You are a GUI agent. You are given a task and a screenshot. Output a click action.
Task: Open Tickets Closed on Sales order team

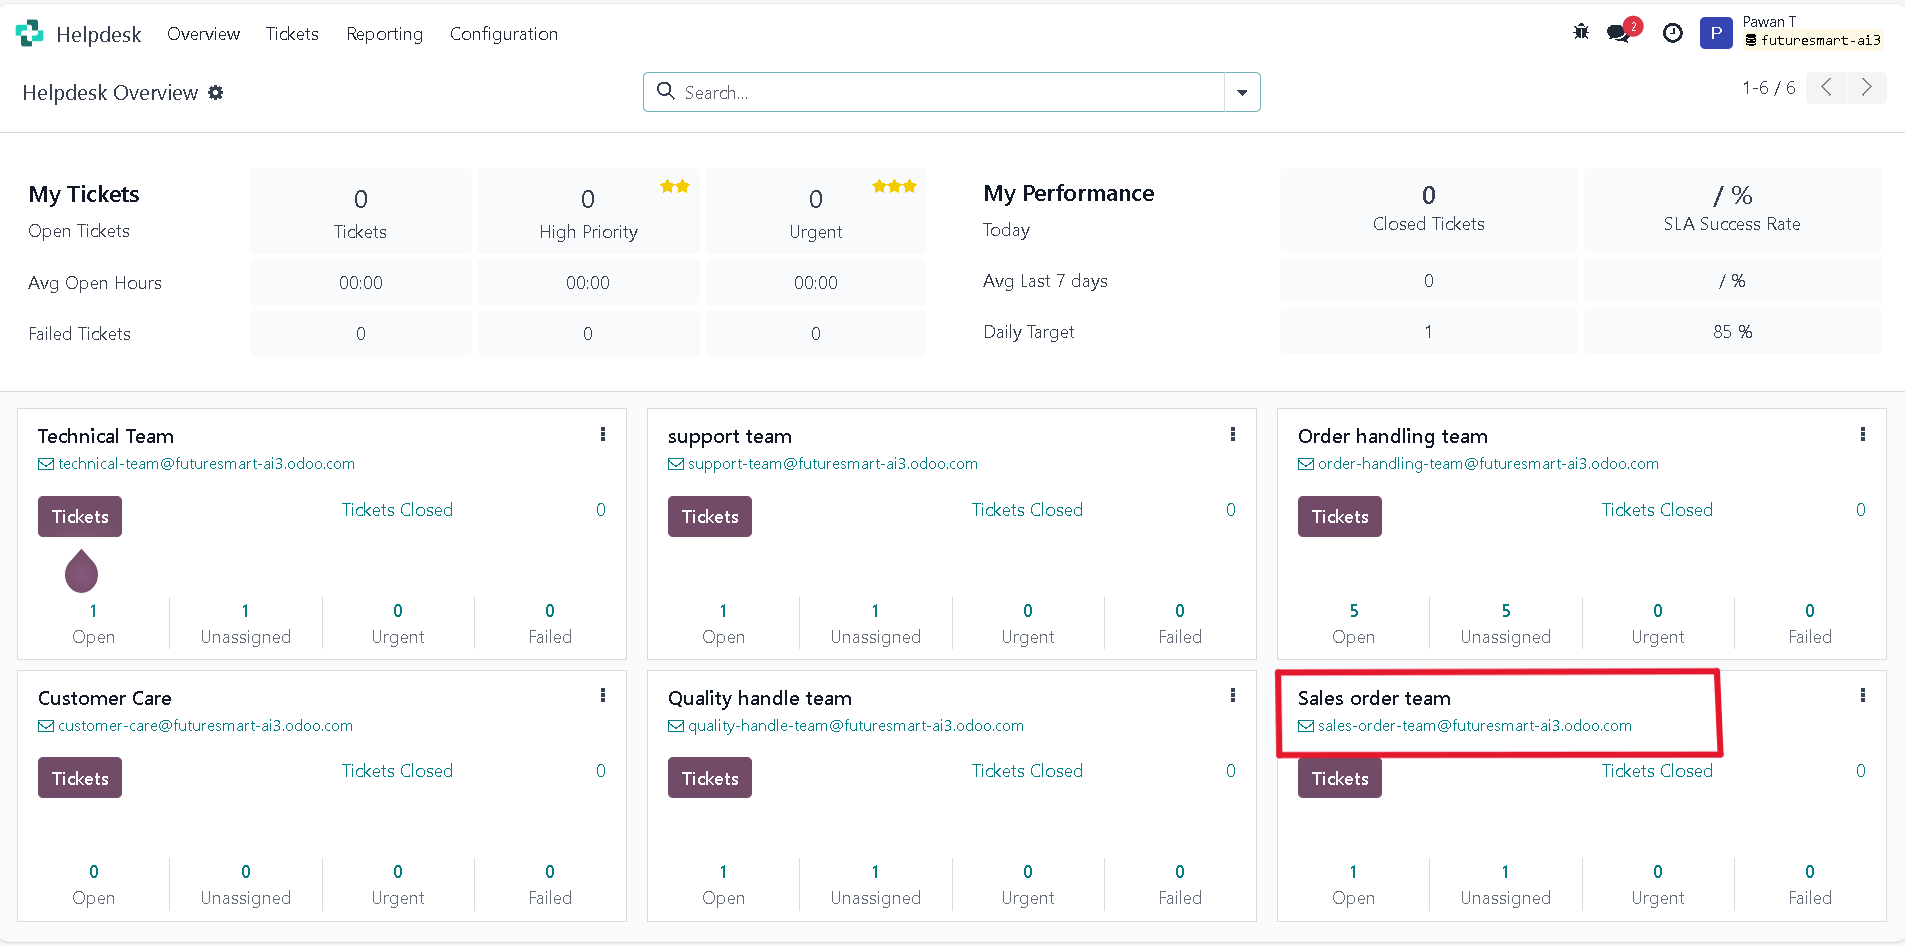[x=1657, y=771]
